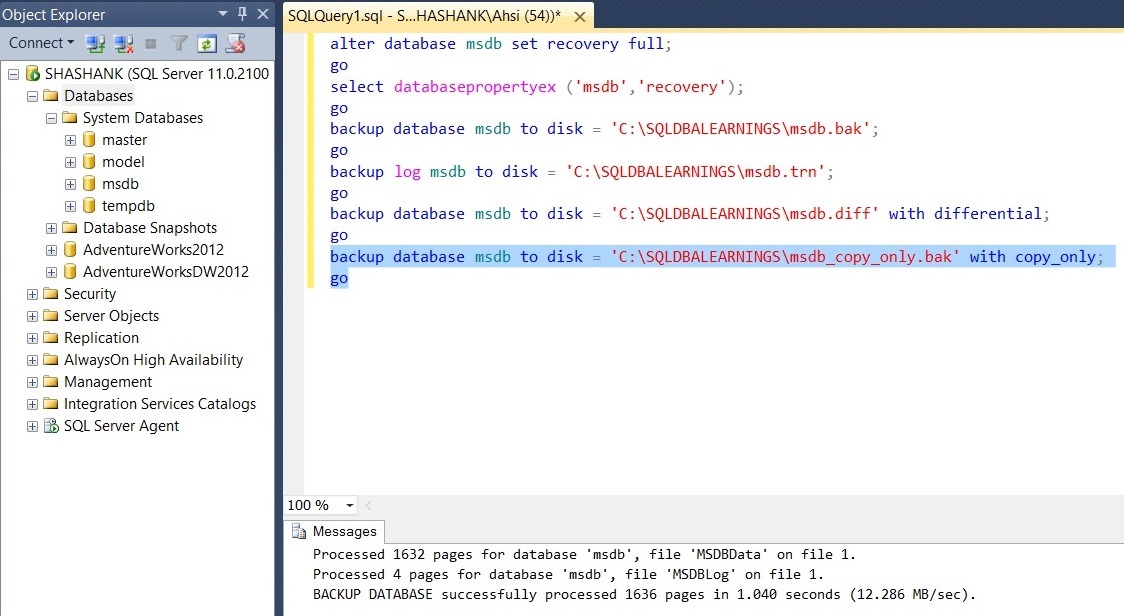Viewport: 1124px width, 616px height.
Task: Select the AdventureWorks2012 database
Action: click(153, 250)
